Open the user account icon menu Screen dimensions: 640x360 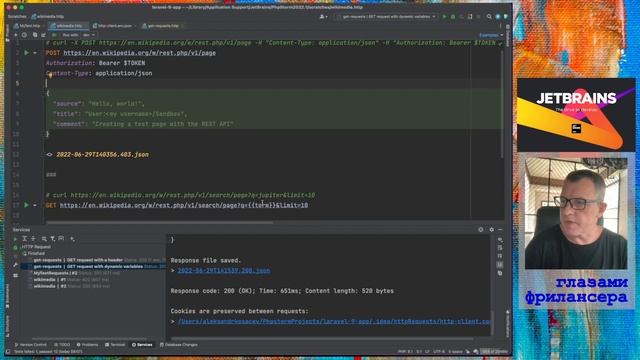click(x=323, y=17)
